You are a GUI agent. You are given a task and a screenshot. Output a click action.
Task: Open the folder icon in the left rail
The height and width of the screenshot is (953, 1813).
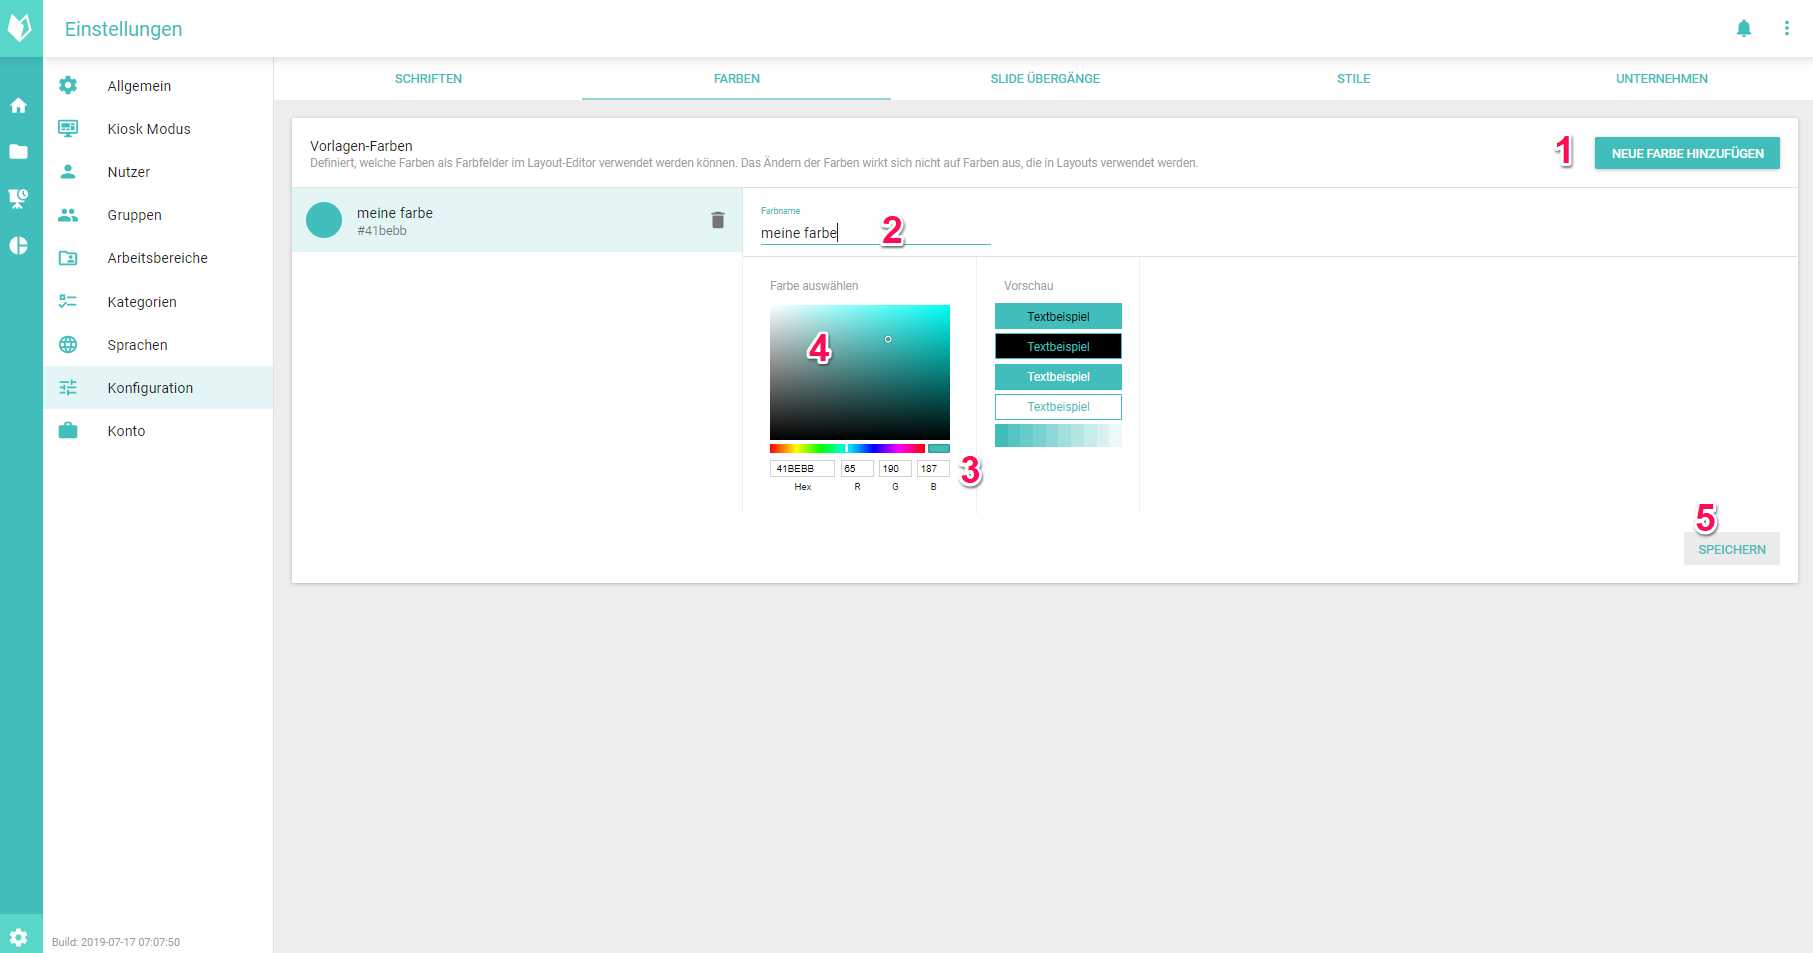point(18,152)
